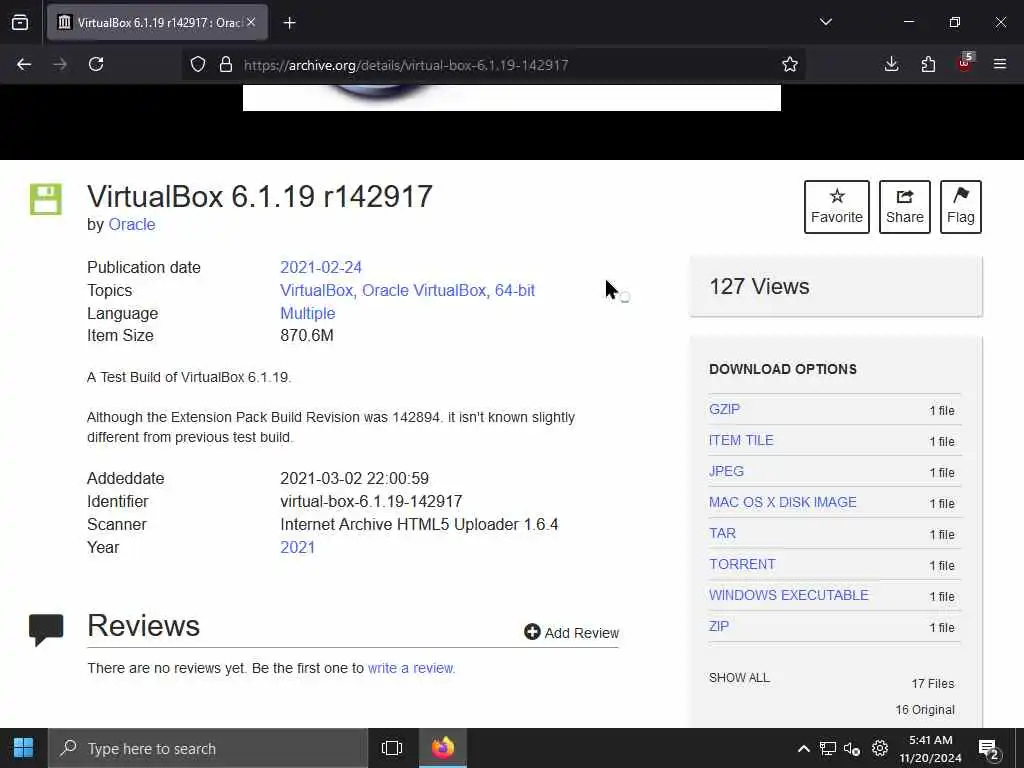
Task: Open WINDOWS EXECUTABLE download option
Action: [788, 596]
